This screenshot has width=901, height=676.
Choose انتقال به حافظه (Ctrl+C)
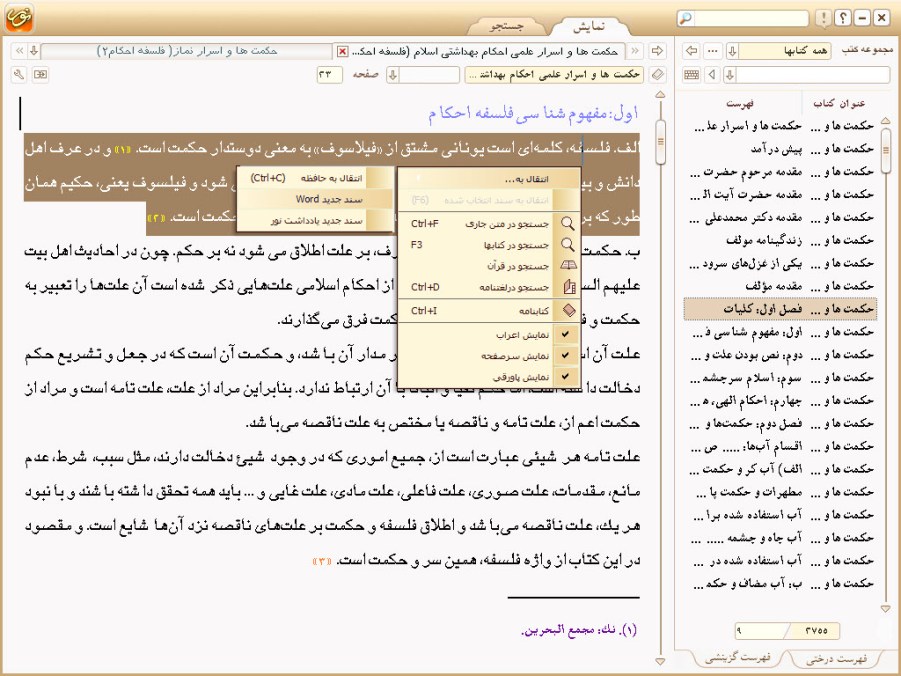click(315, 178)
